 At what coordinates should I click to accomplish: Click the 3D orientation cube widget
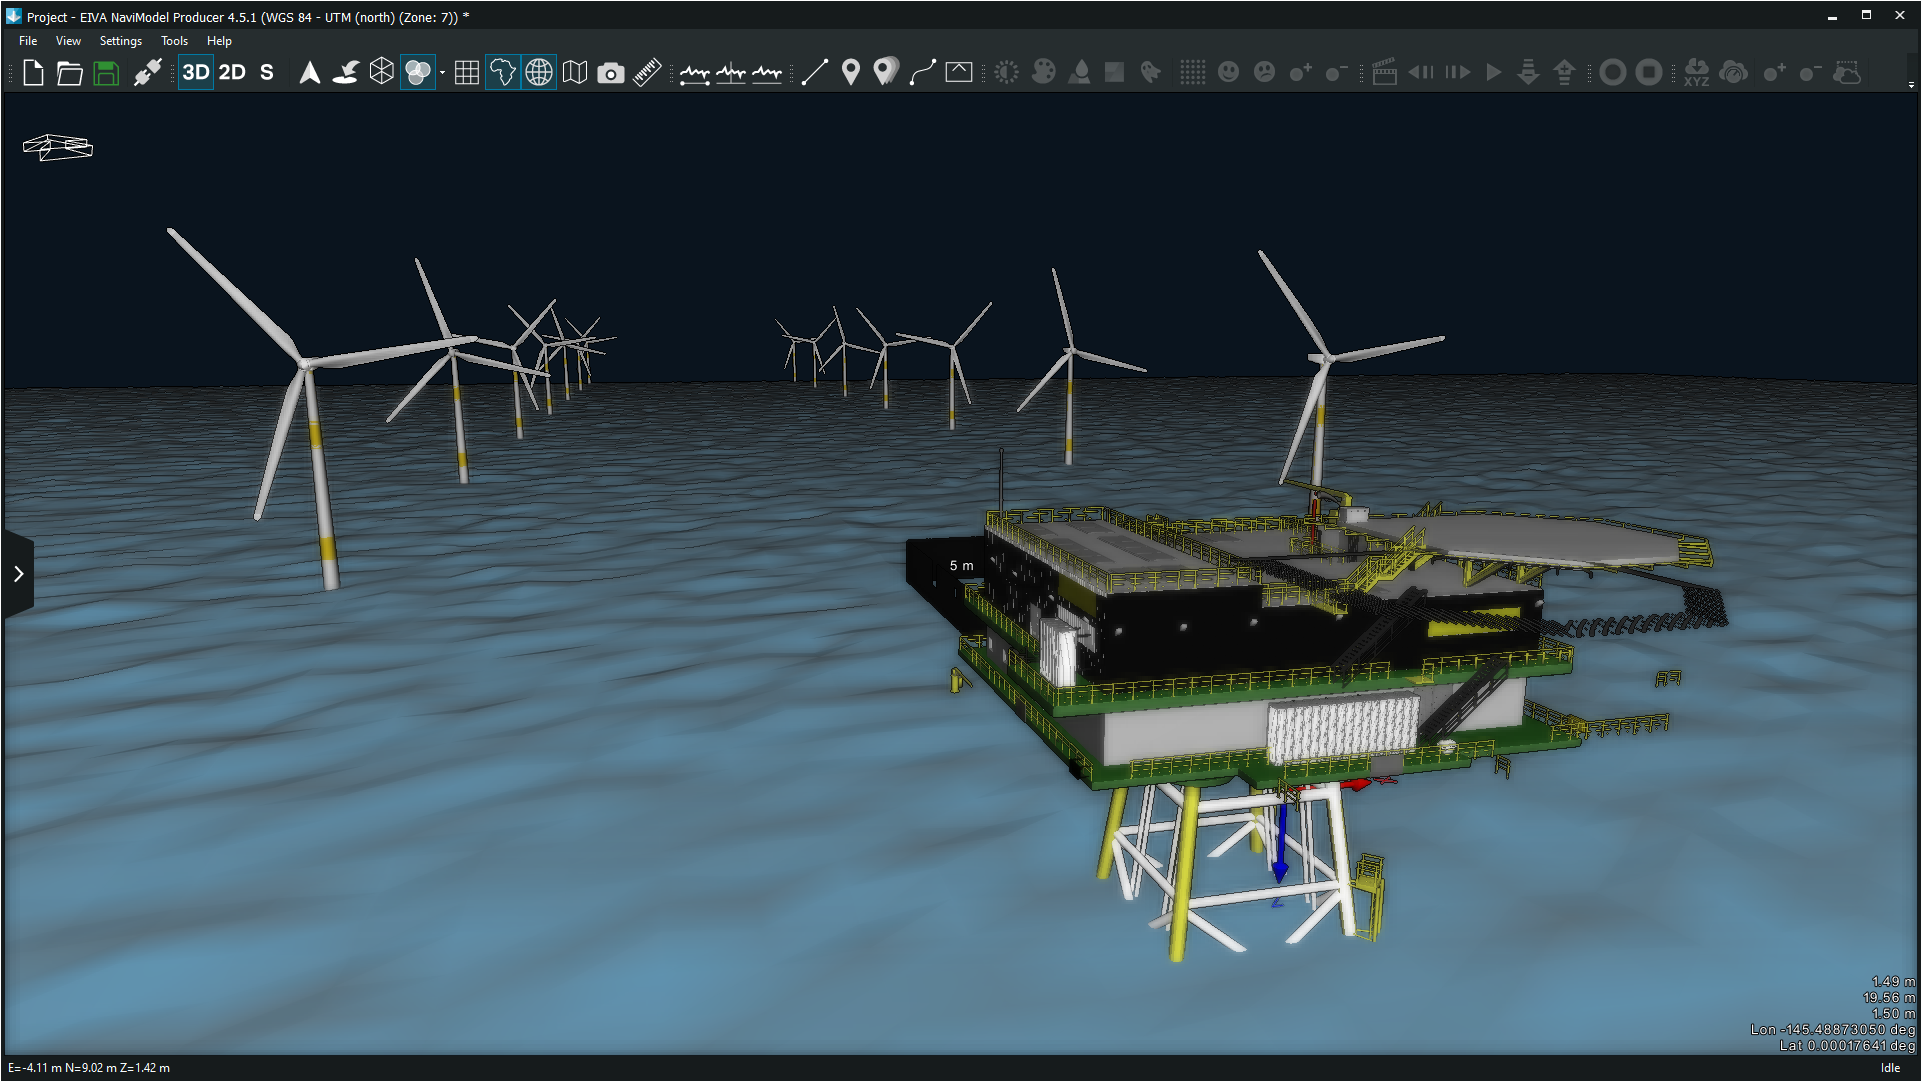click(58, 147)
